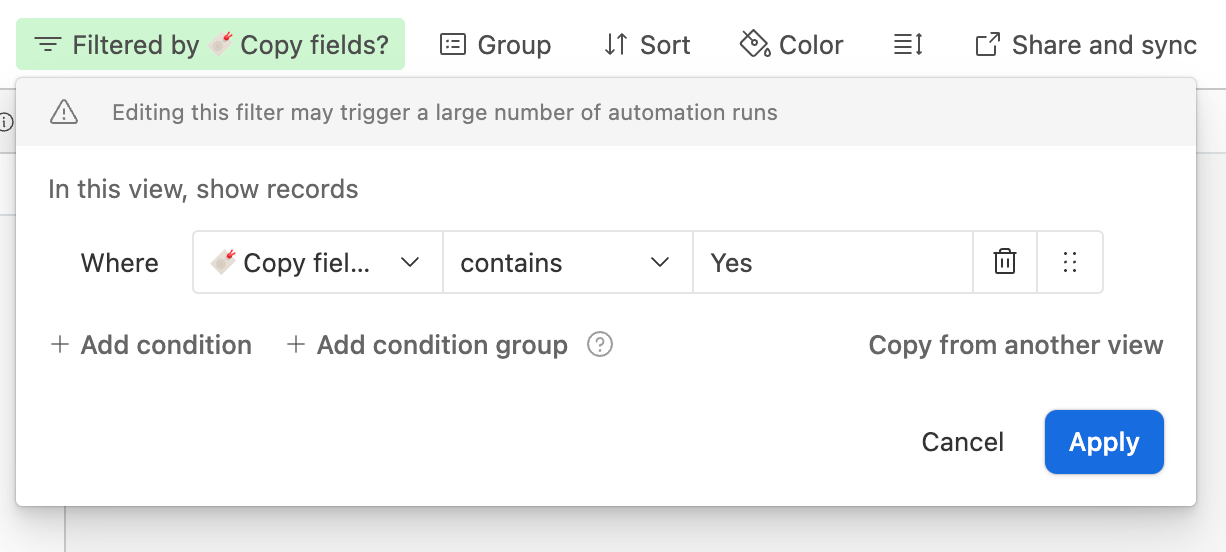Image resolution: width=1226 pixels, height=552 pixels.
Task: Delete the filter condition with trash icon
Action: pos(1005,262)
